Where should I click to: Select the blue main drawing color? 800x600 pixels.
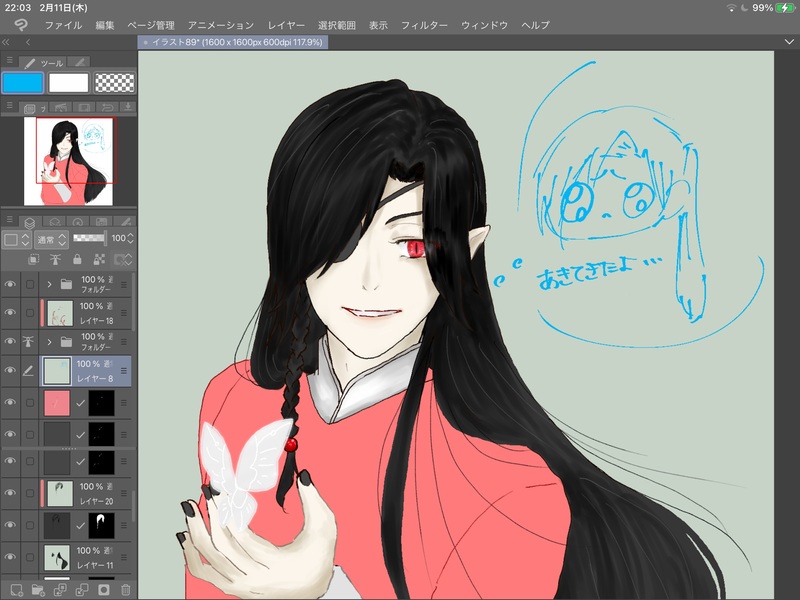(x=23, y=82)
